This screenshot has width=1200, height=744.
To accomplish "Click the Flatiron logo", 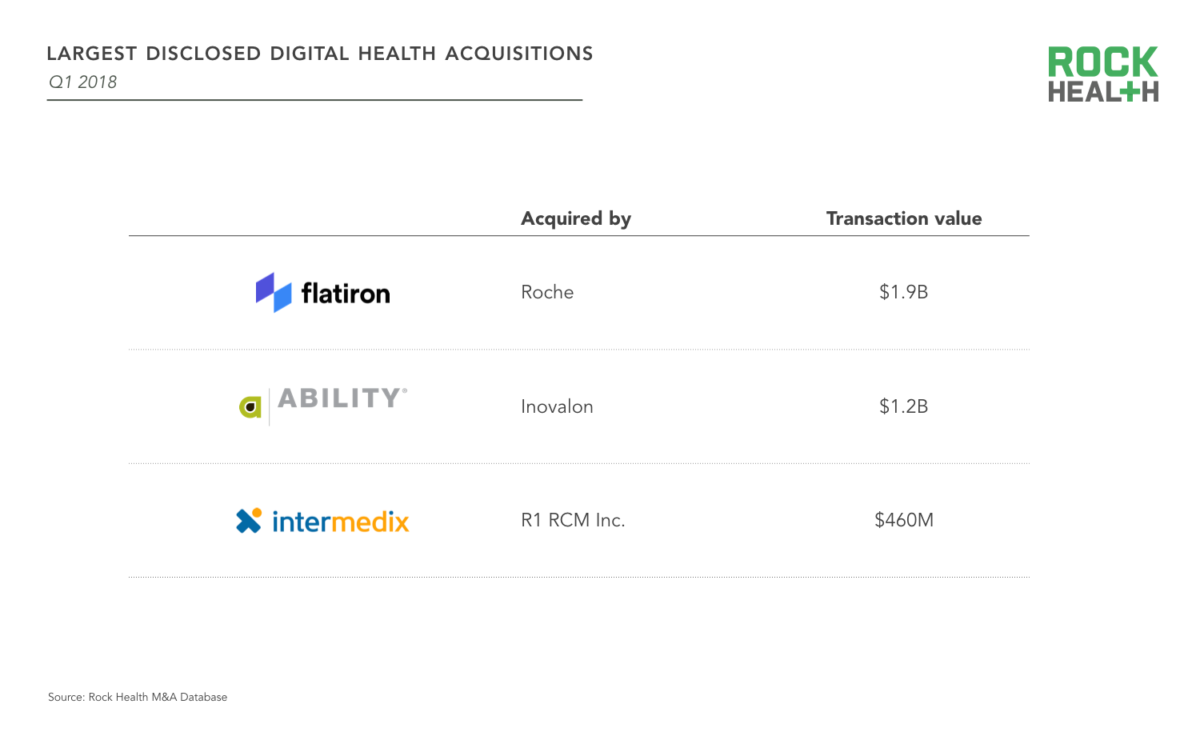I will [x=323, y=292].
